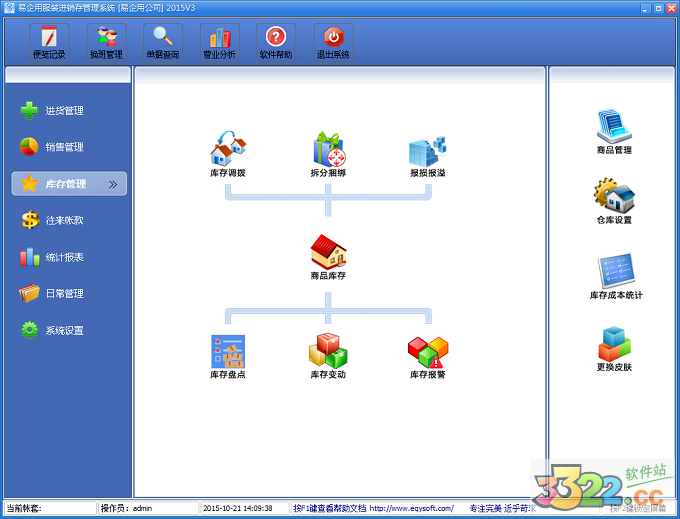
Task: Open 软件帮助 question mark icon
Action: pyautogui.click(x=276, y=42)
